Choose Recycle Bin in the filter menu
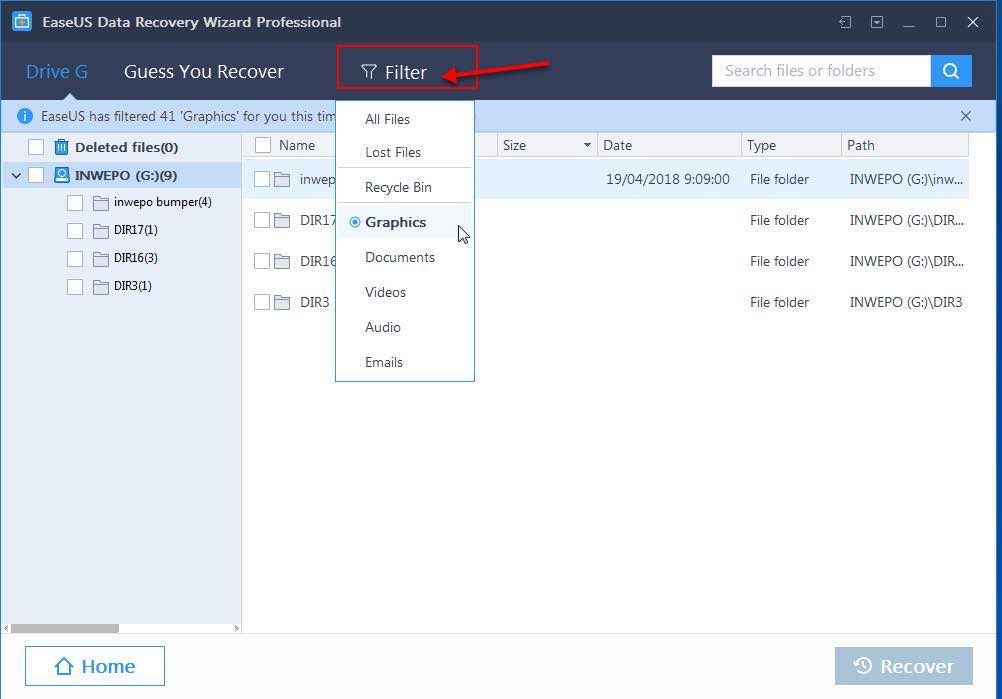Image resolution: width=1002 pixels, height=699 pixels. tap(398, 187)
